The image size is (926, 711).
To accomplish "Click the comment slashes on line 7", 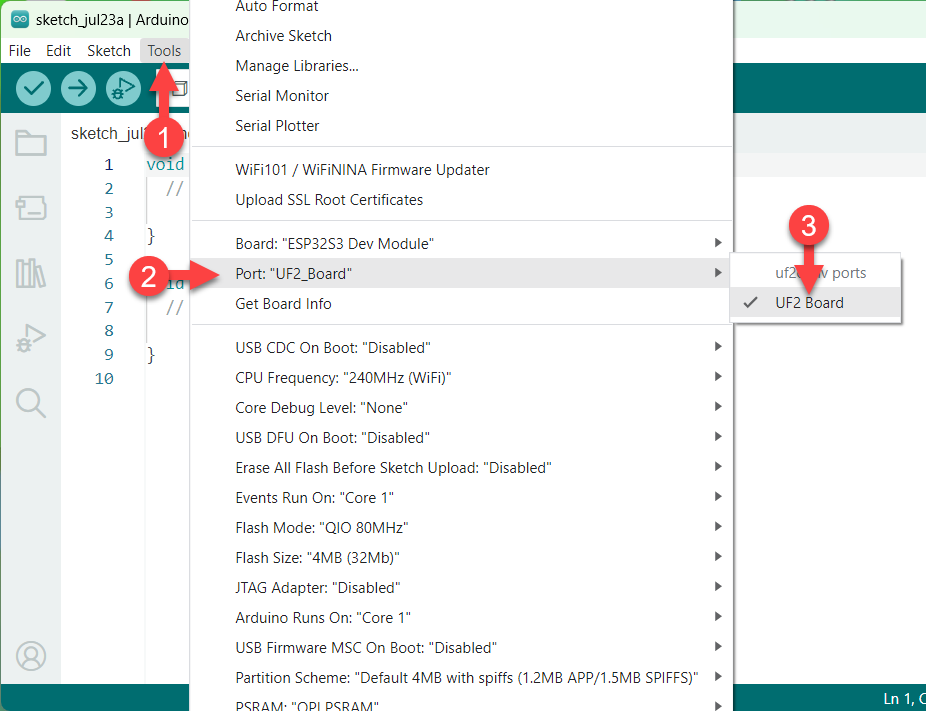I will tap(175, 307).
